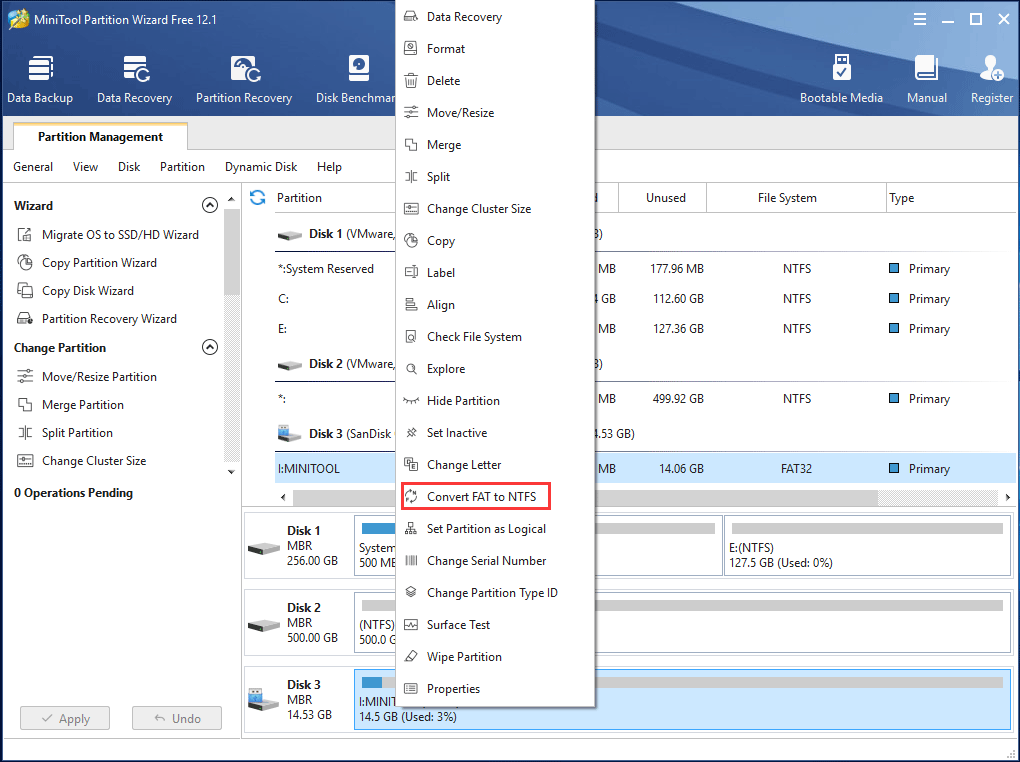The height and width of the screenshot is (762, 1020).
Task: Launch Data Recovery from the top toolbar
Action: (x=135, y=79)
